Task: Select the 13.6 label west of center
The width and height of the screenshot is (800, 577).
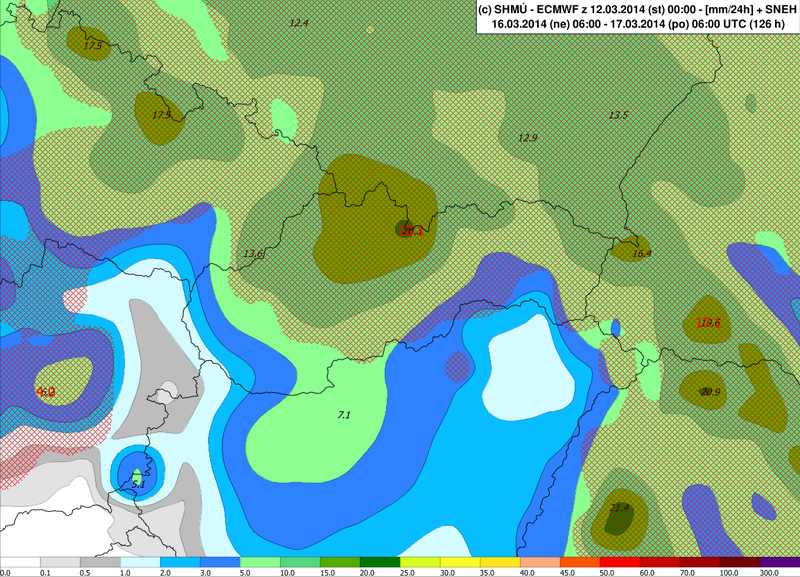Action: (x=253, y=255)
